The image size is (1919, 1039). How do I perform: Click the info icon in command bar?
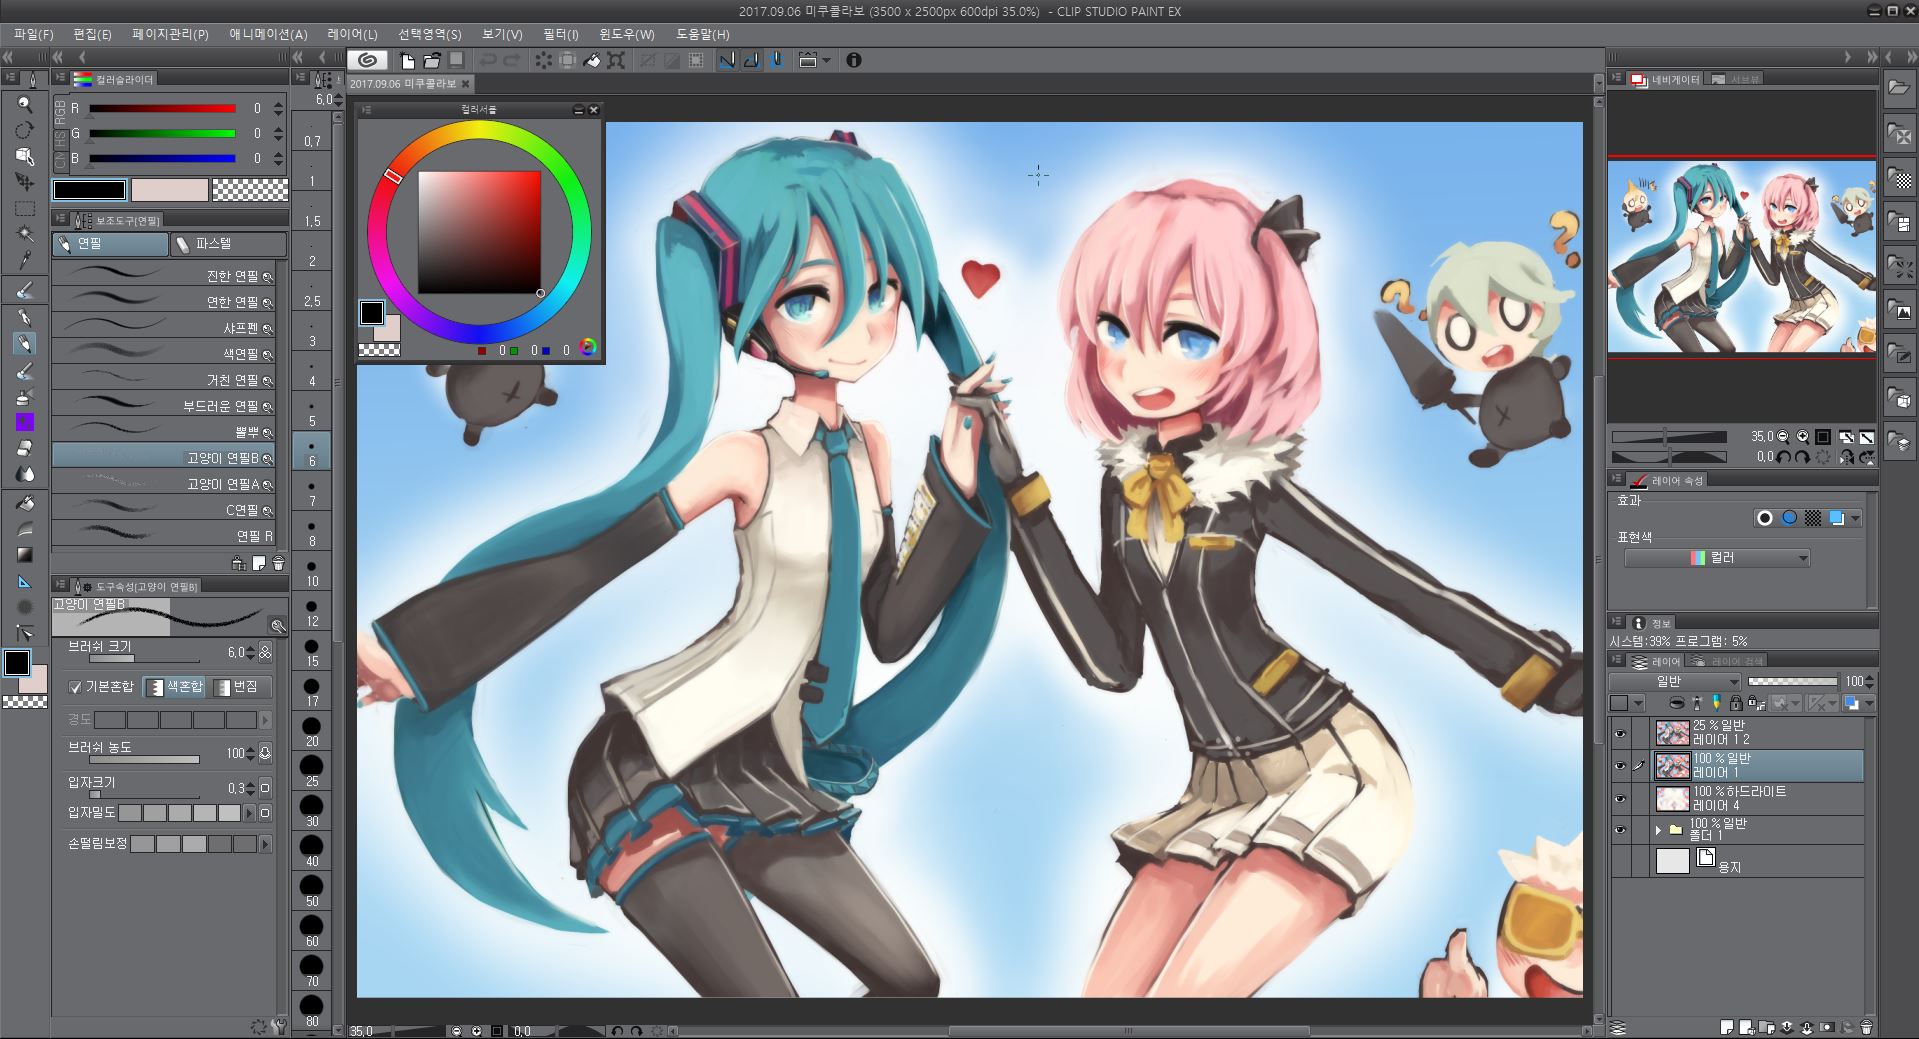tap(853, 60)
